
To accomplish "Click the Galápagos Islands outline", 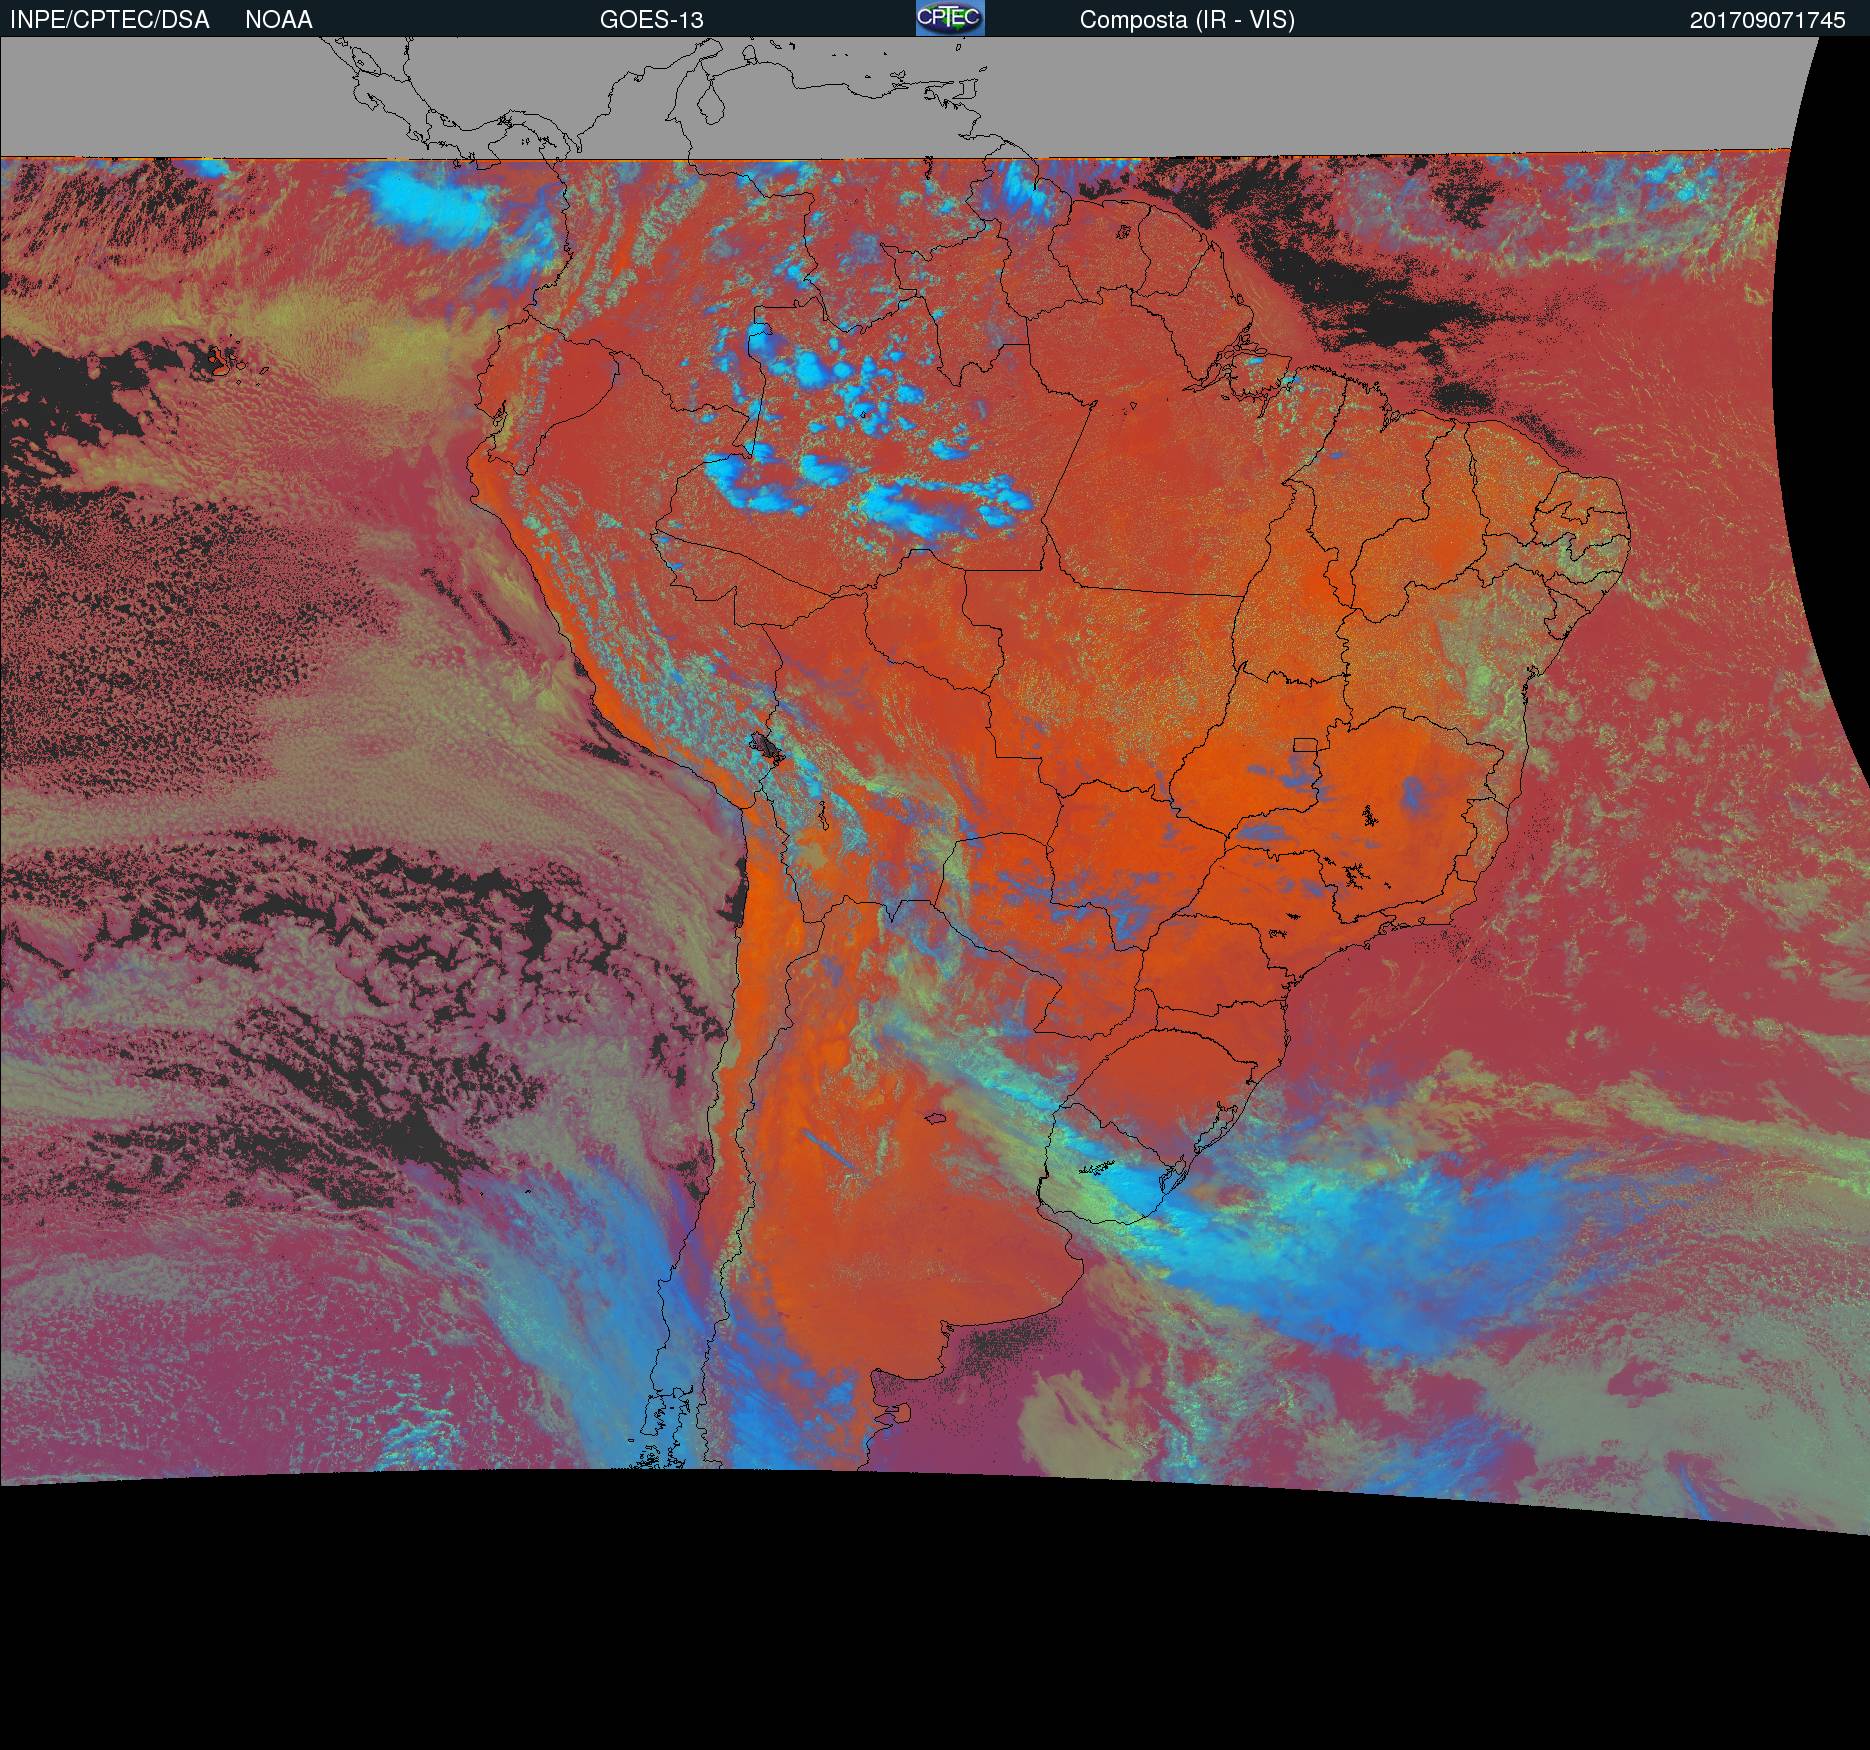I will pos(222,361).
